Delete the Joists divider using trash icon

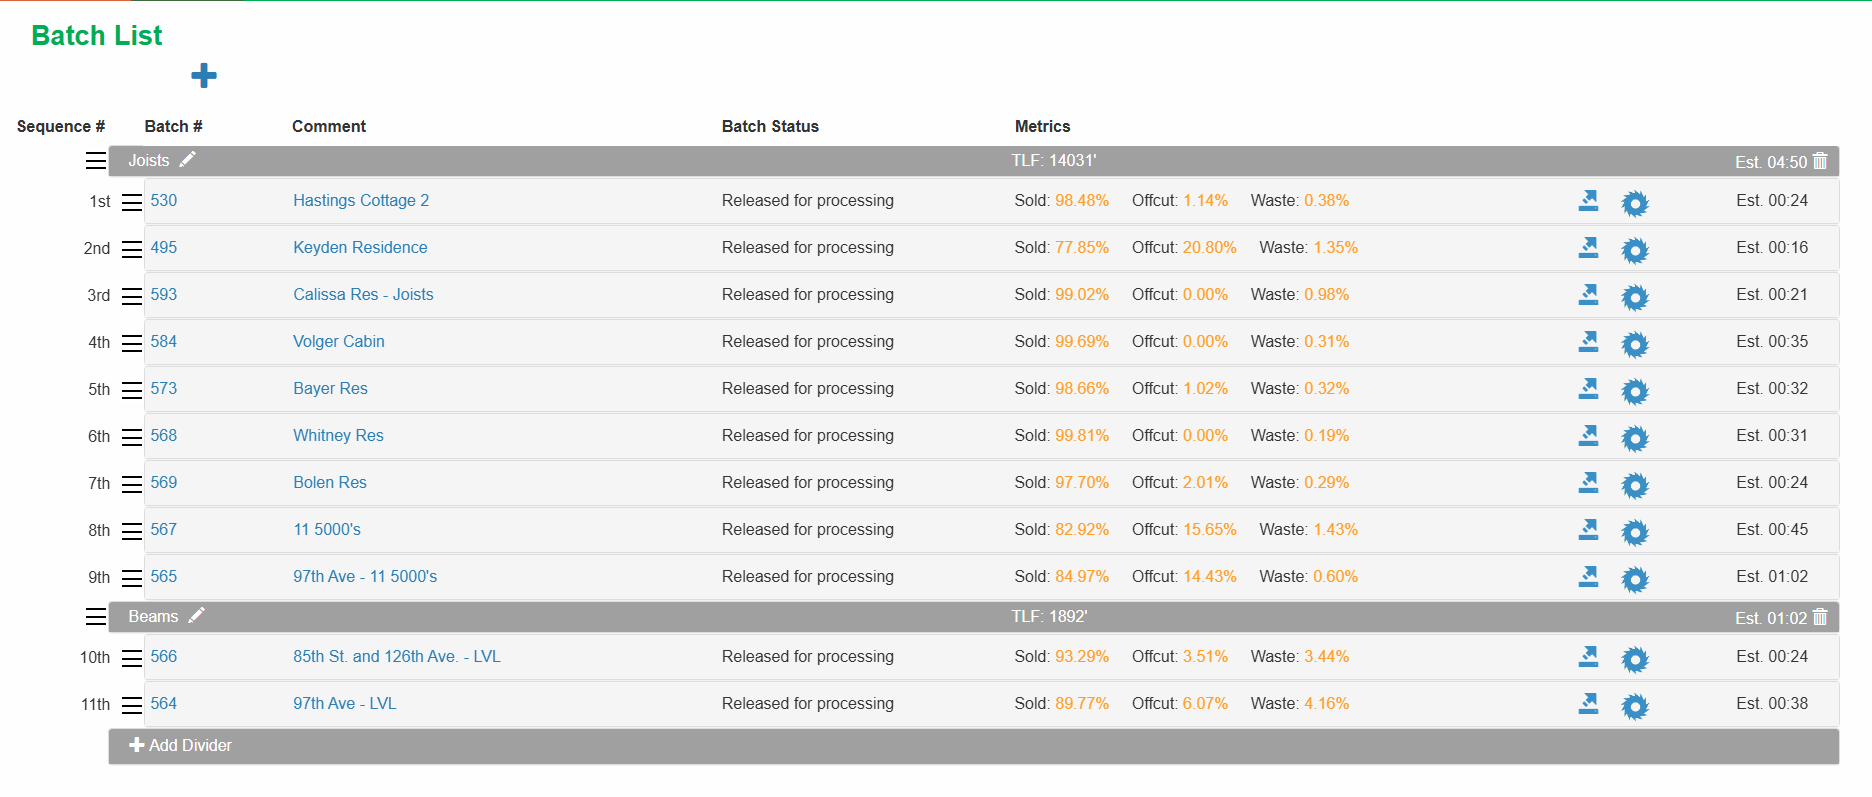[x=1820, y=161]
